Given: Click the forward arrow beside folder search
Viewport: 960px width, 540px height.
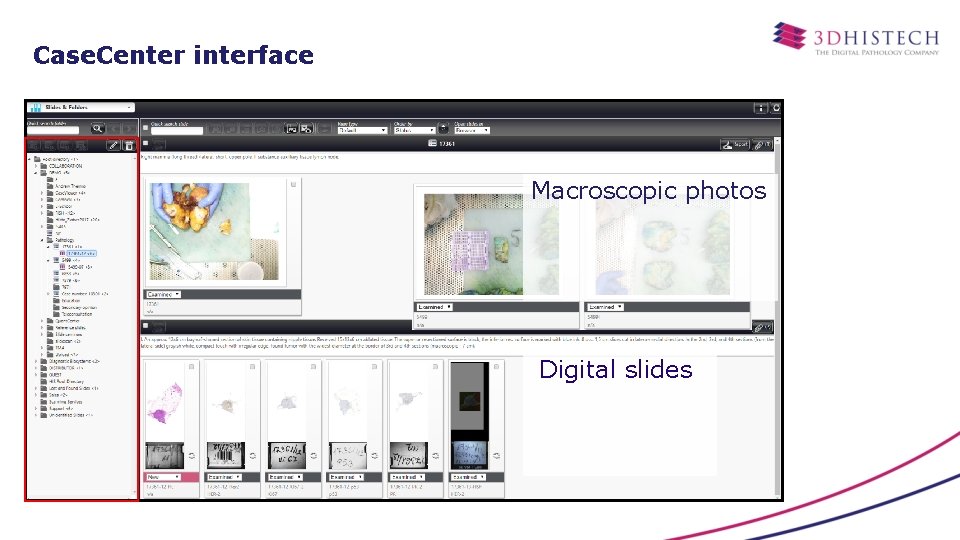Looking at the screenshot, I should 129,129.
